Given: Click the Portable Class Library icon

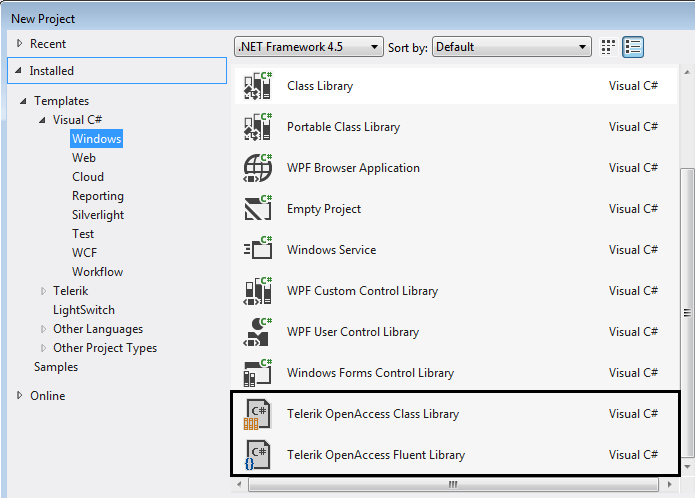Looking at the screenshot, I should pyautogui.click(x=258, y=127).
